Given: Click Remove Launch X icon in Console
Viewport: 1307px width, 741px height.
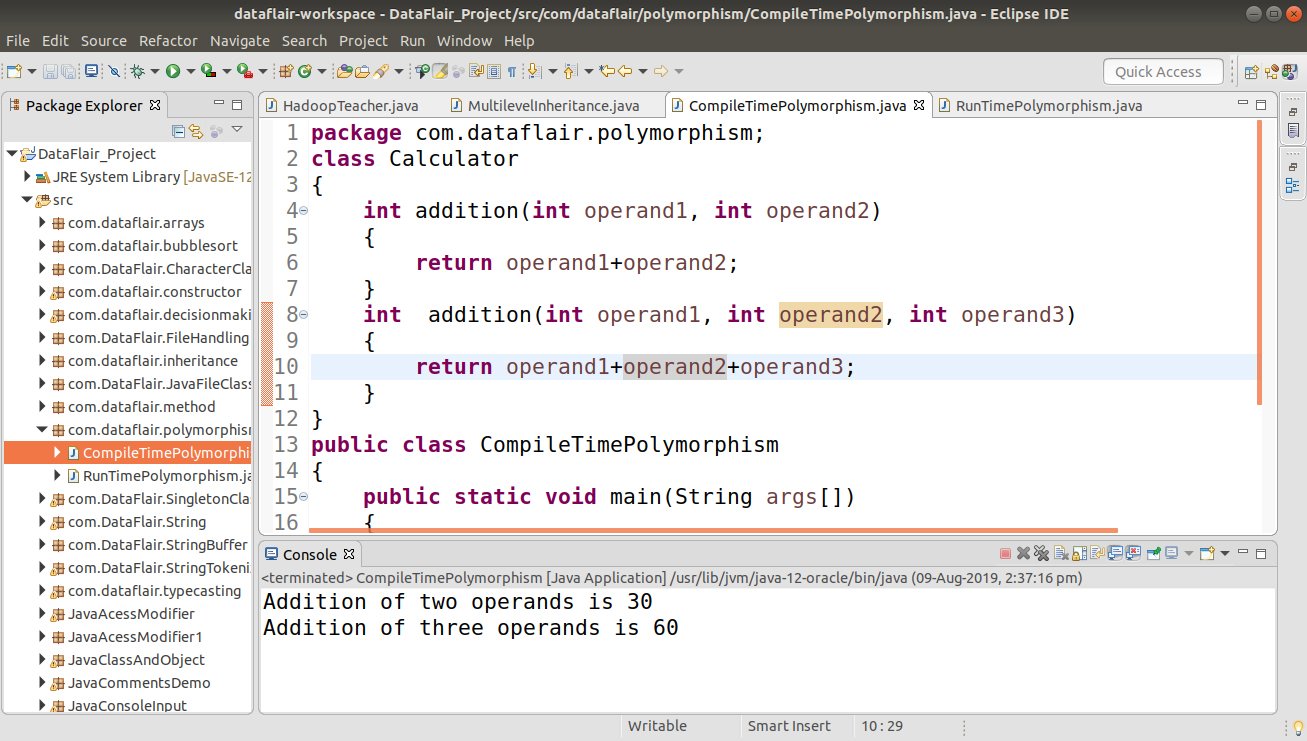Looking at the screenshot, I should (x=1023, y=553).
